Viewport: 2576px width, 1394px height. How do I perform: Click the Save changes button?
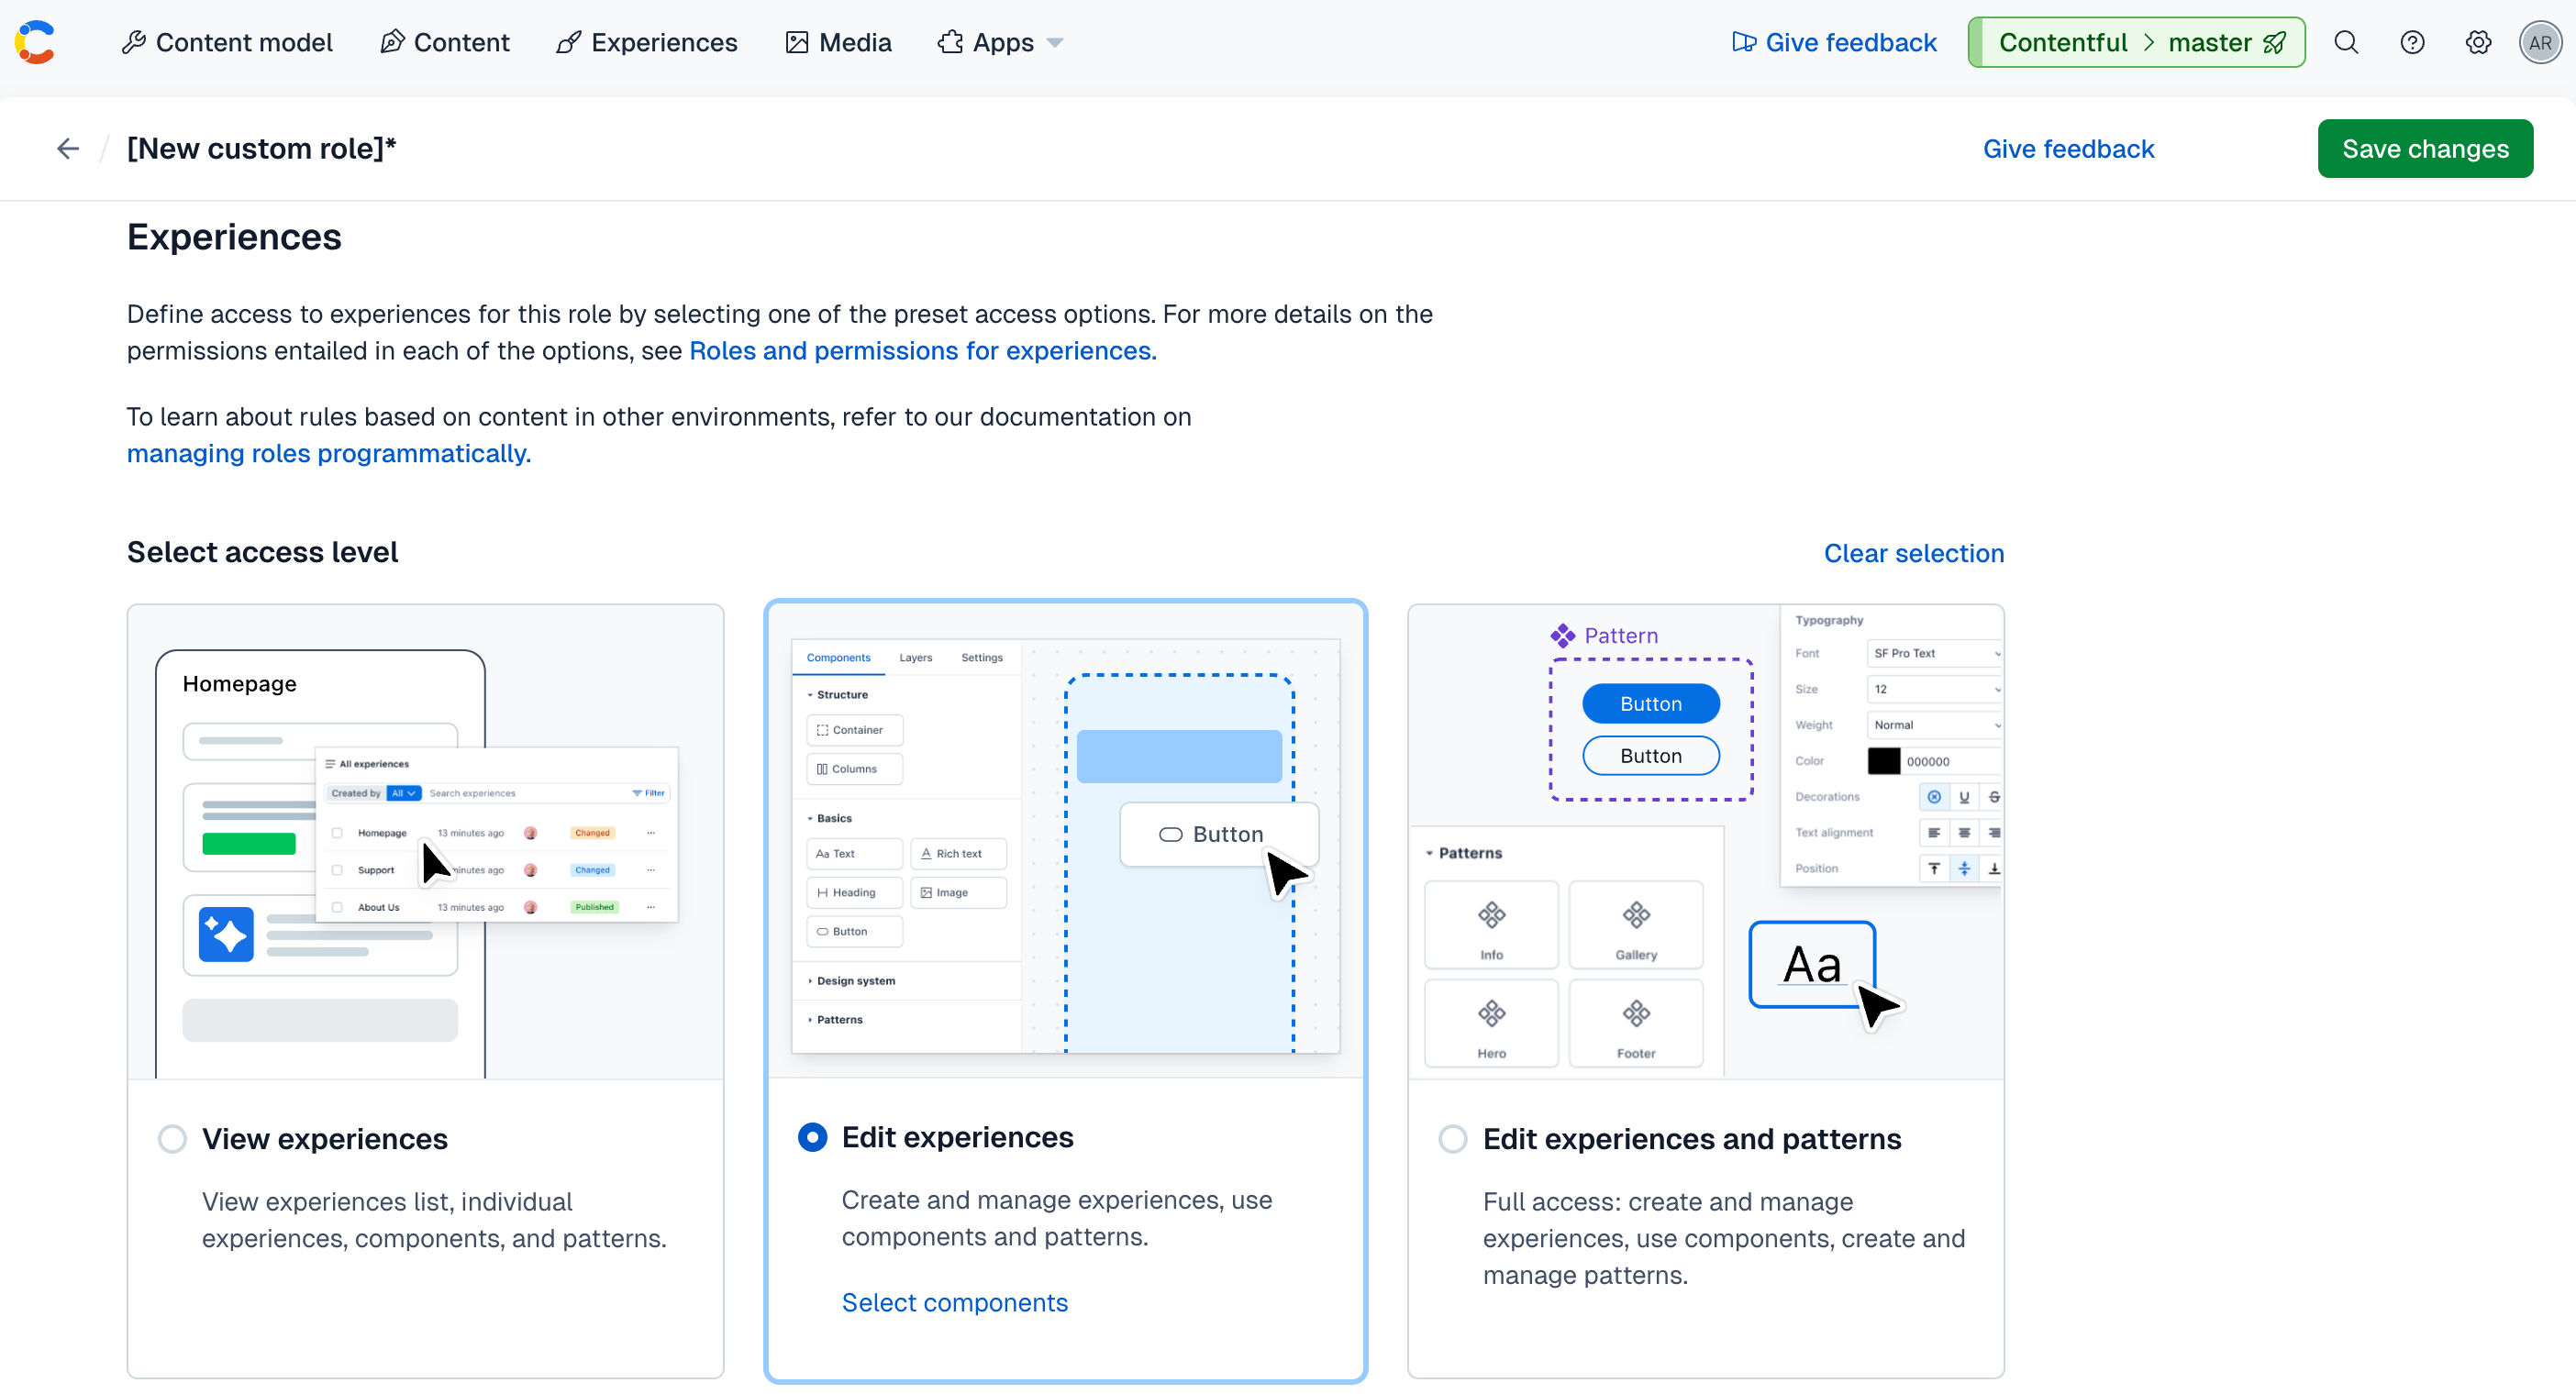point(2425,149)
